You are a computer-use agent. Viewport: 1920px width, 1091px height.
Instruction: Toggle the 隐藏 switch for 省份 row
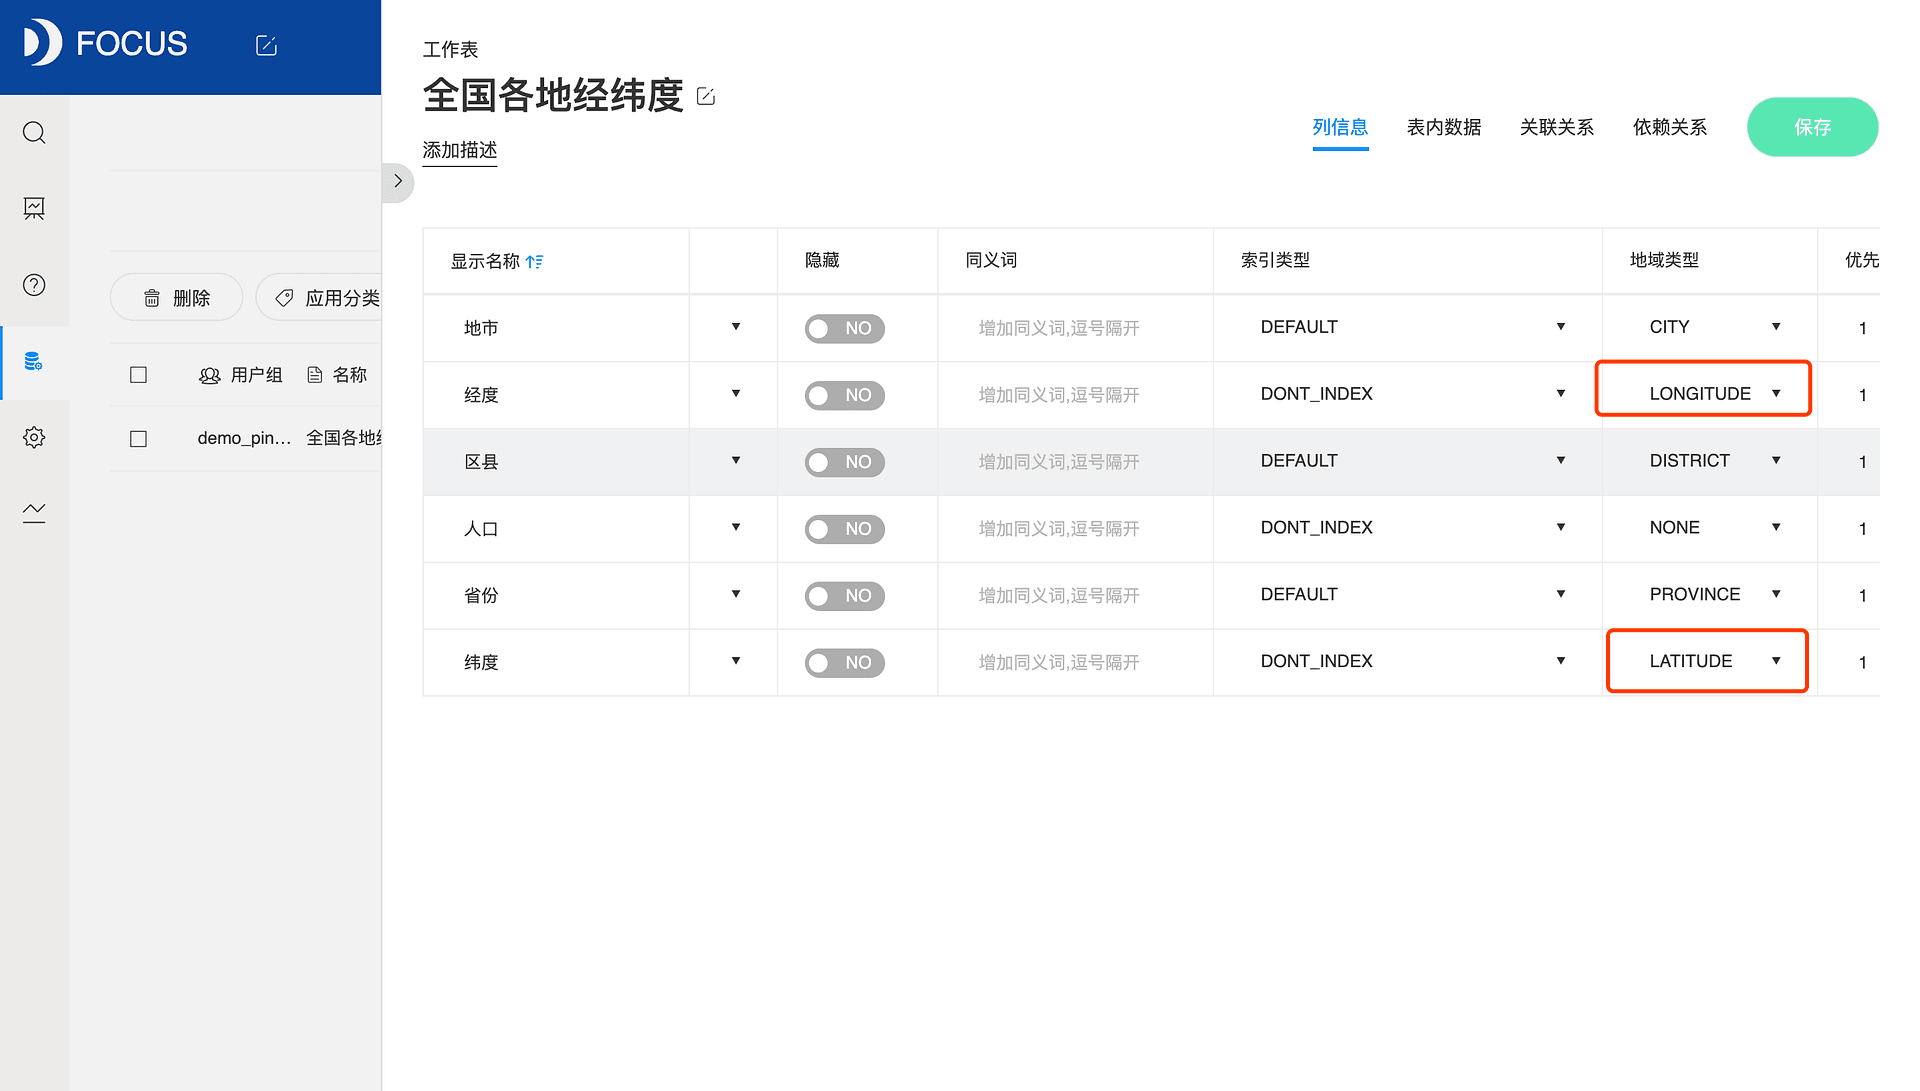pyautogui.click(x=841, y=595)
